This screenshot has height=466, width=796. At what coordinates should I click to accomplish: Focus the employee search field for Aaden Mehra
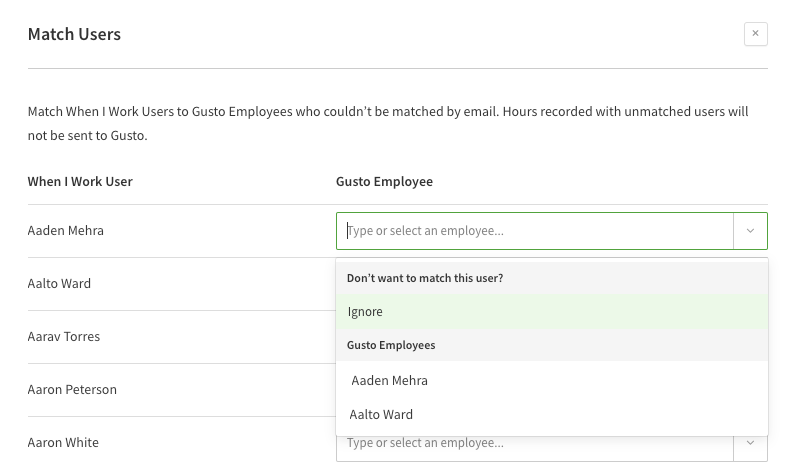tap(535, 231)
